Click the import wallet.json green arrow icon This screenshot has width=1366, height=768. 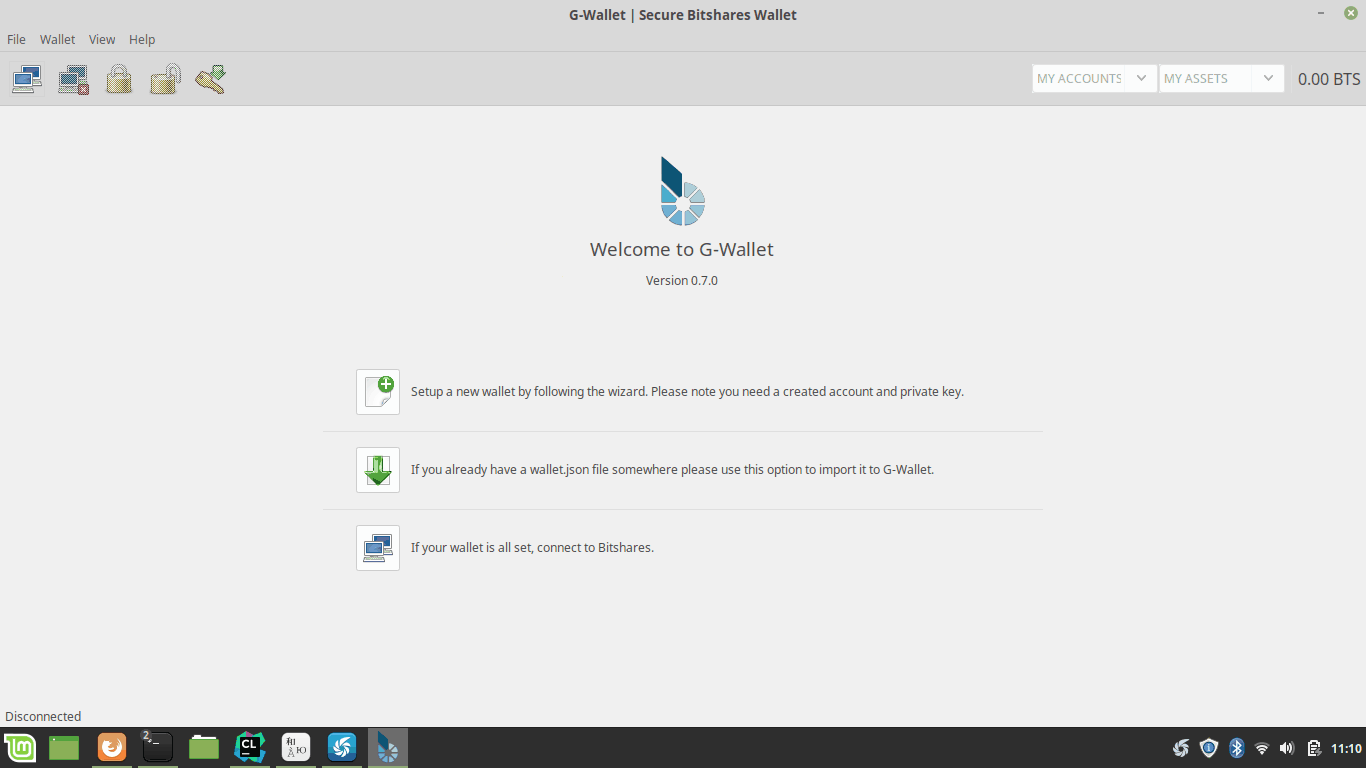coord(378,470)
